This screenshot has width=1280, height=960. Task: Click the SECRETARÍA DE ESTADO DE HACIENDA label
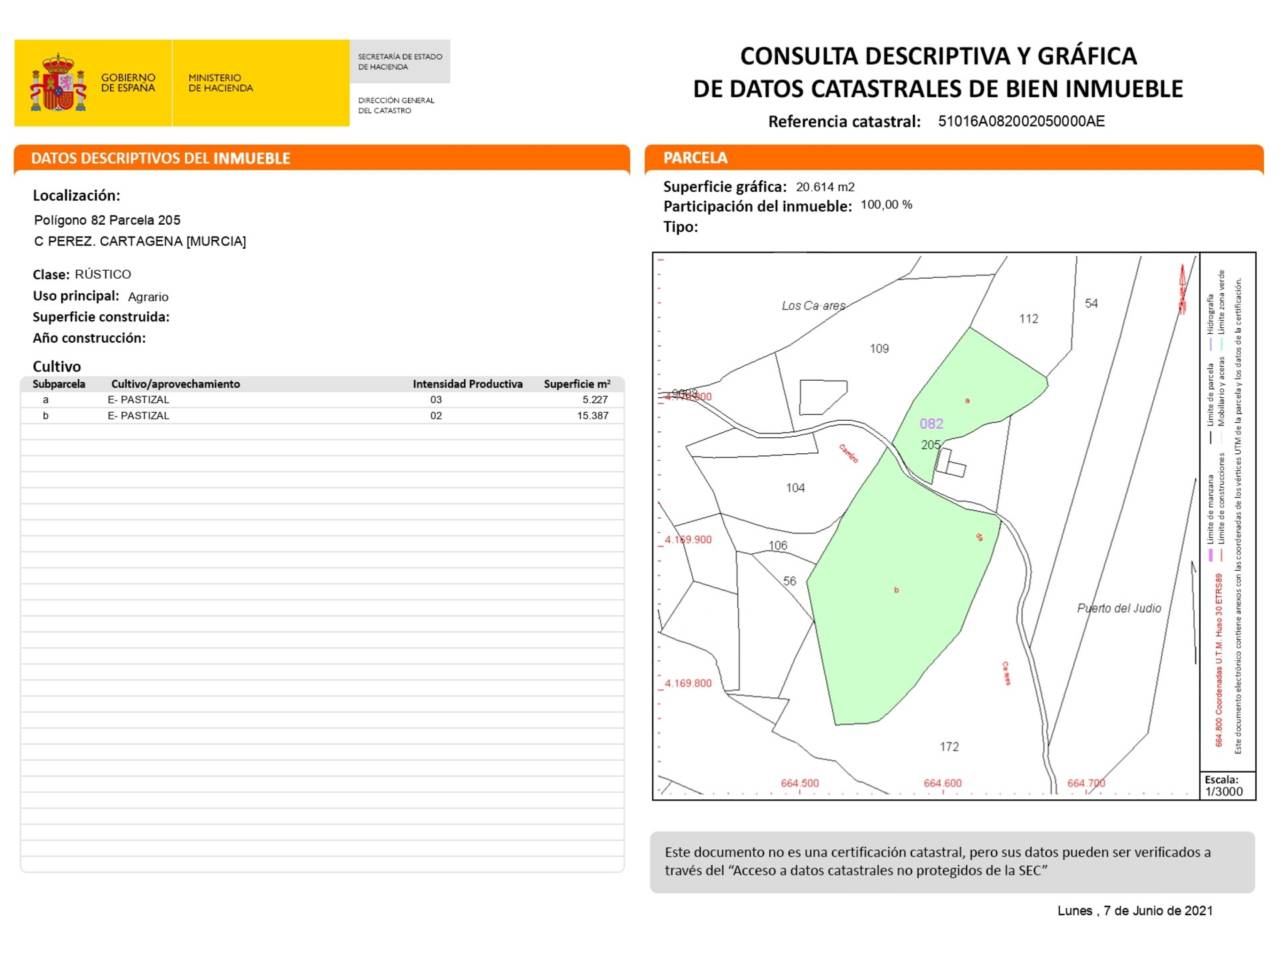(400, 62)
